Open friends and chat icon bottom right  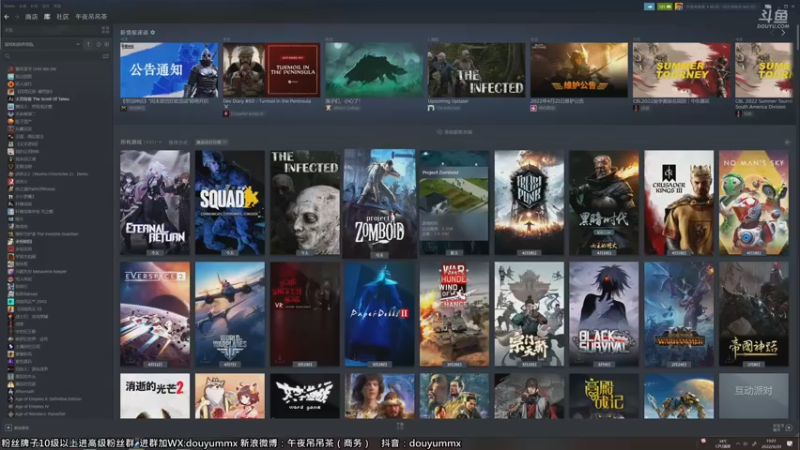tap(789, 428)
